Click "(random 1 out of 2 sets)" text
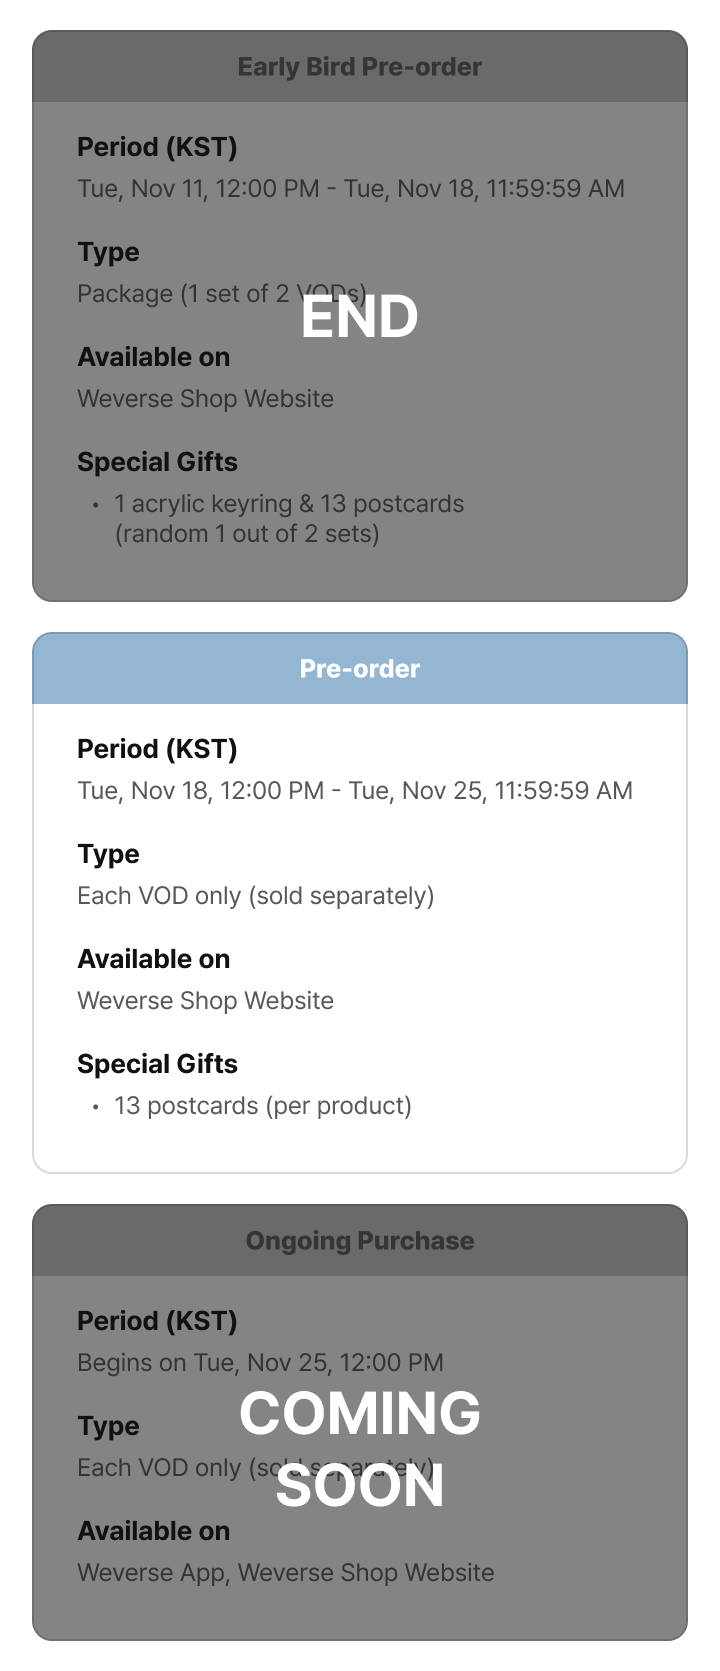720x1671 pixels. (247, 534)
